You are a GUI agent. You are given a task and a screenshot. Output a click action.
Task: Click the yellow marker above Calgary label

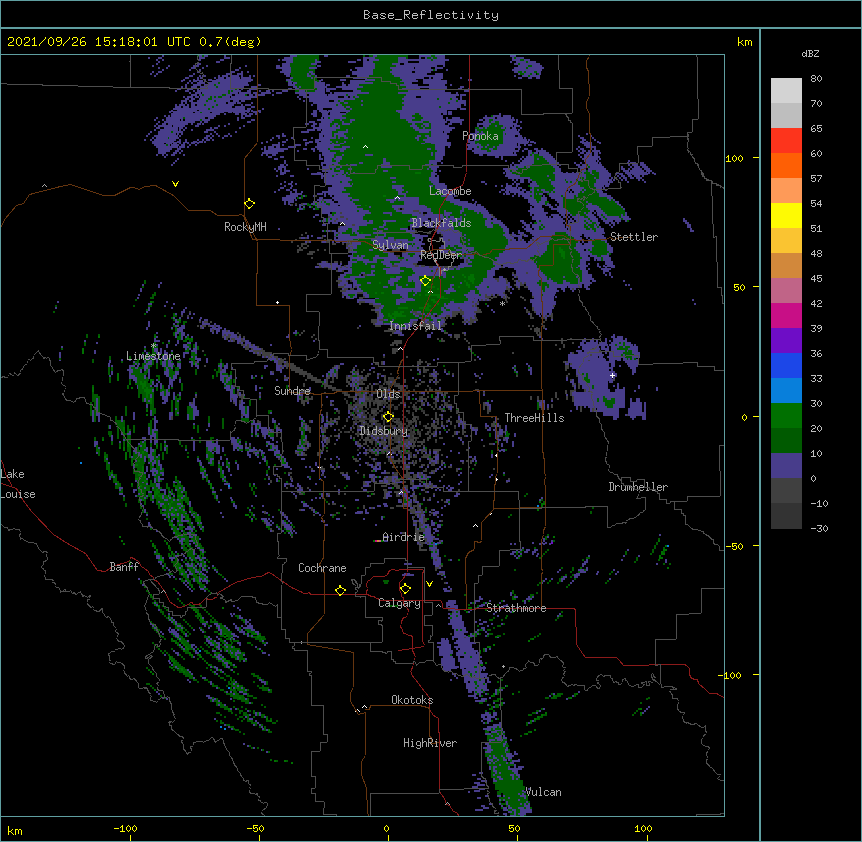[x=405, y=589]
